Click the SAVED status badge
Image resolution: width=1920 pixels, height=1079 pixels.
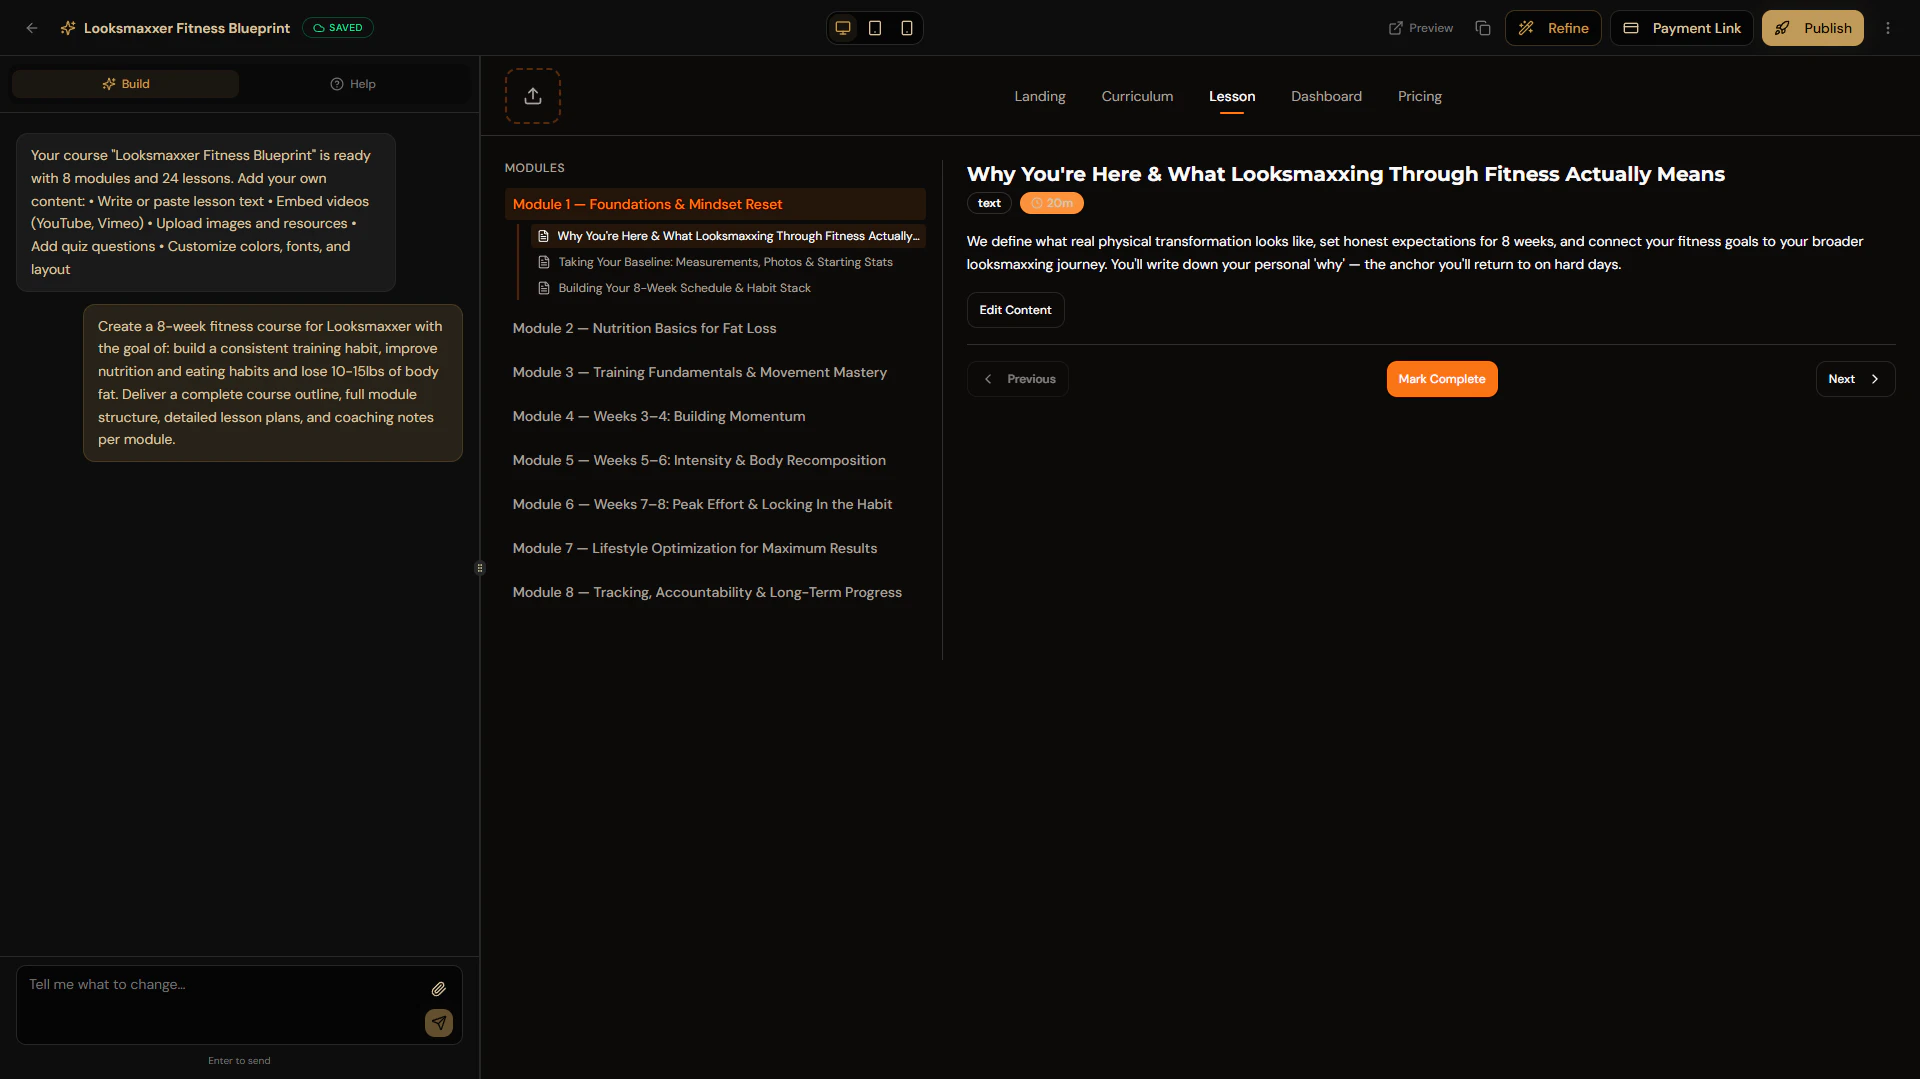click(x=338, y=28)
